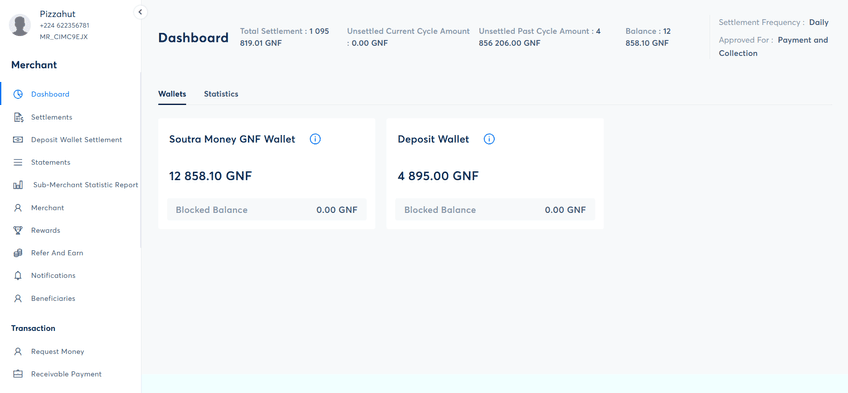
Task: Click the Rewards trophy icon
Action: click(x=18, y=230)
